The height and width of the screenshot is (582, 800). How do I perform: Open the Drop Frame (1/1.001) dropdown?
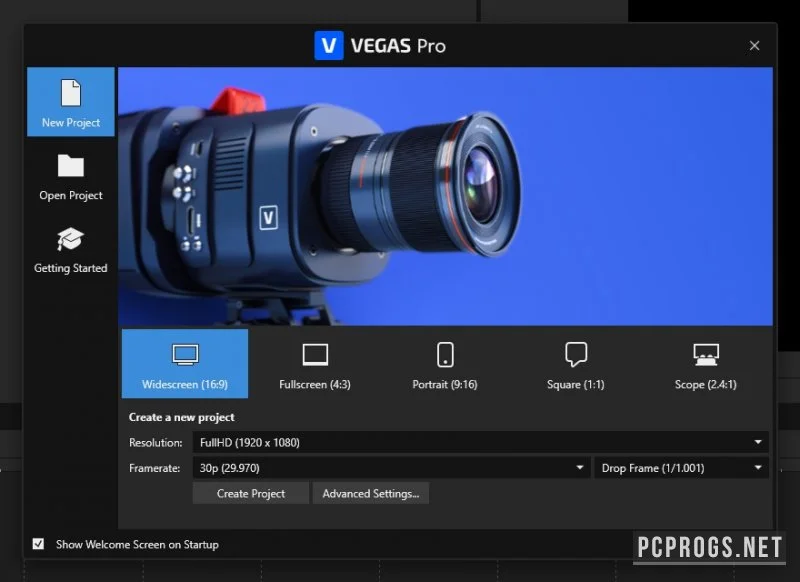tap(682, 468)
